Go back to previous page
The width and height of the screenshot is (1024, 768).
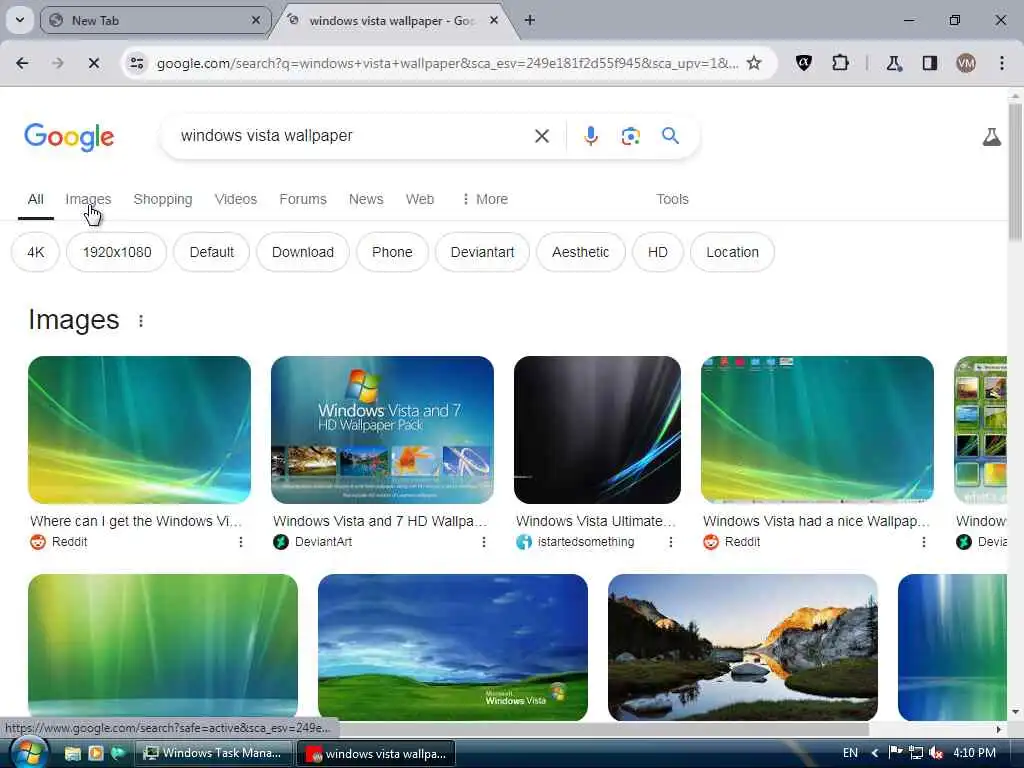(22, 63)
